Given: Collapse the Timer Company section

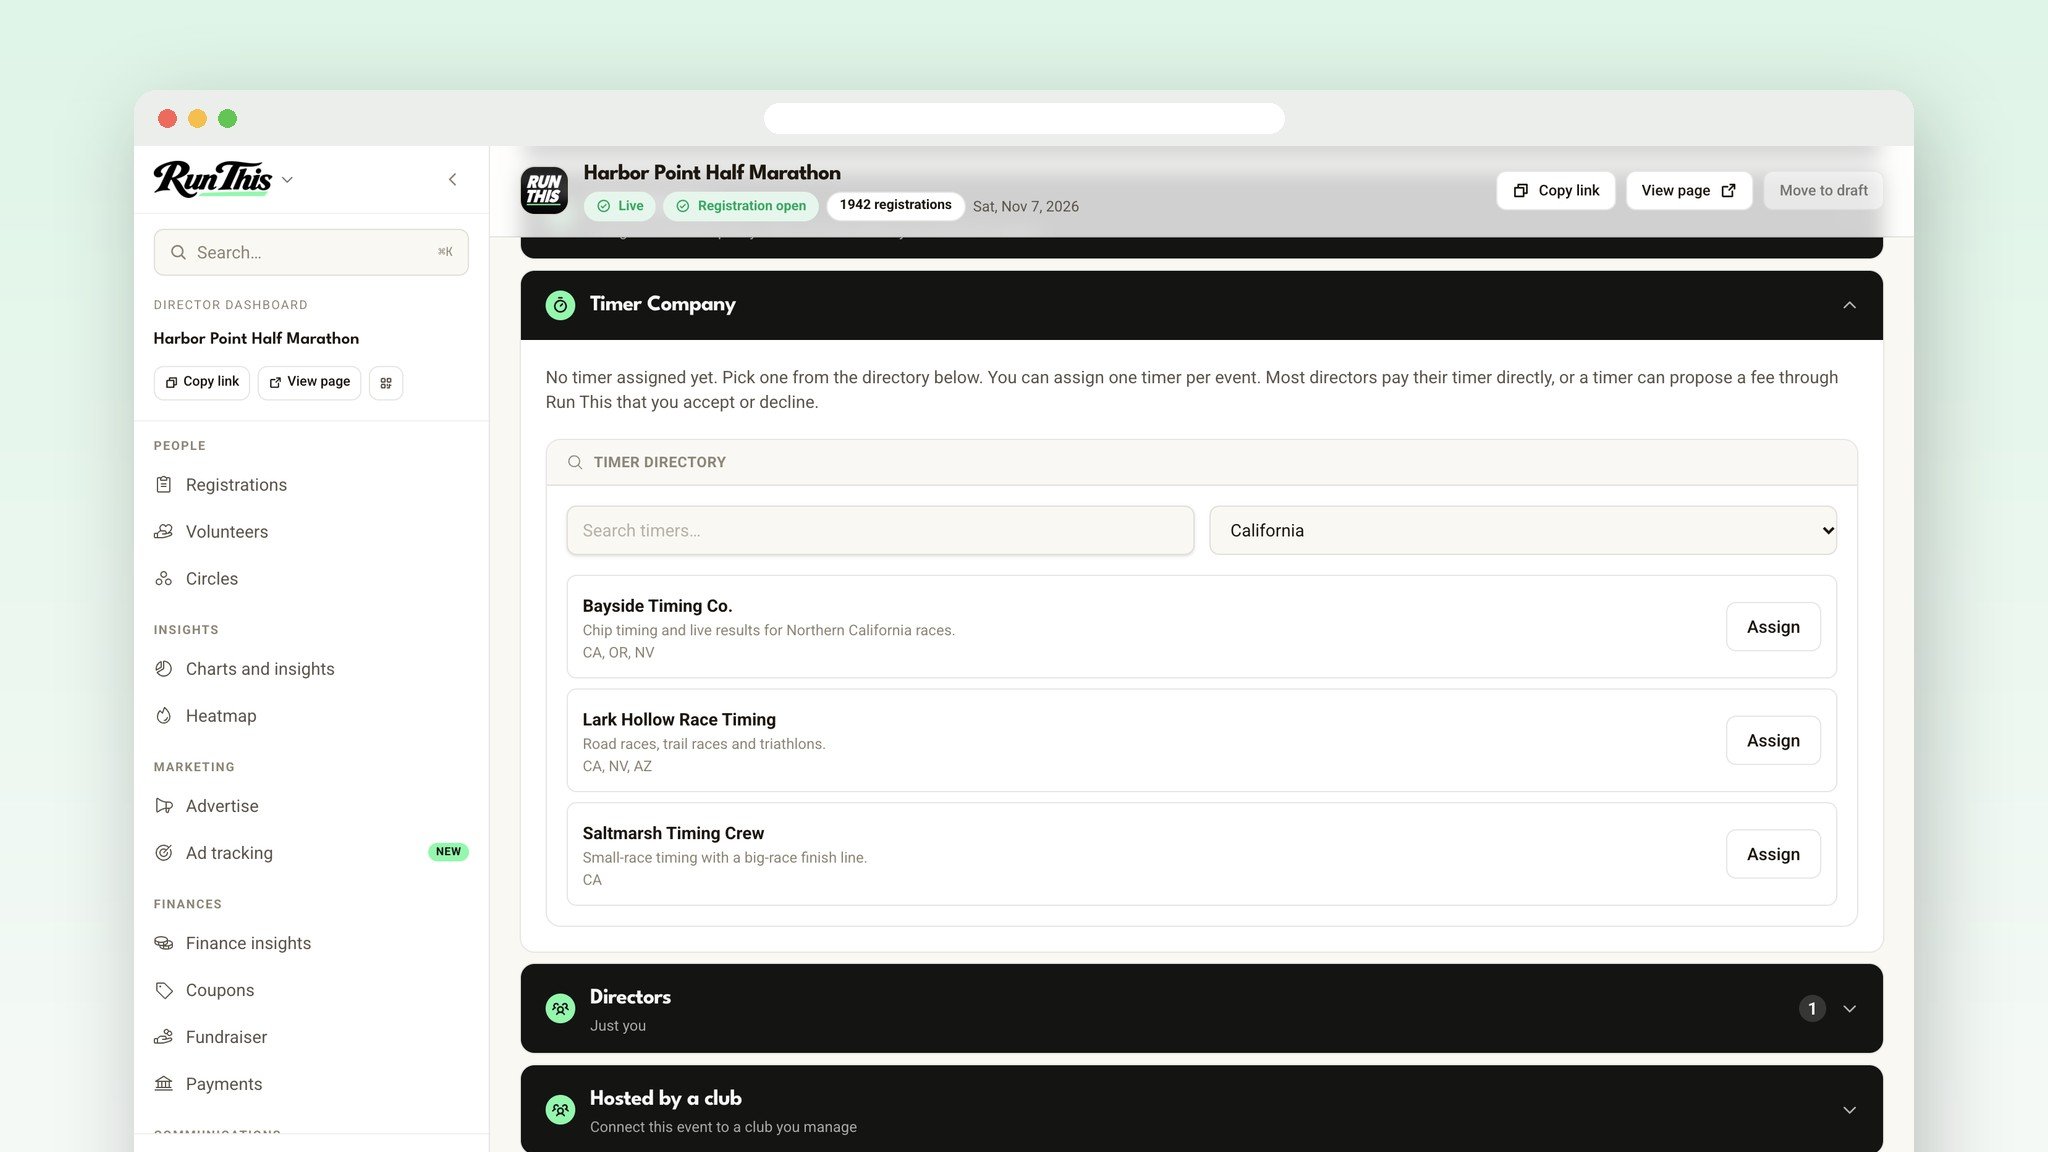Looking at the screenshot, I should pyautogui.click(x=1849, y=305).
